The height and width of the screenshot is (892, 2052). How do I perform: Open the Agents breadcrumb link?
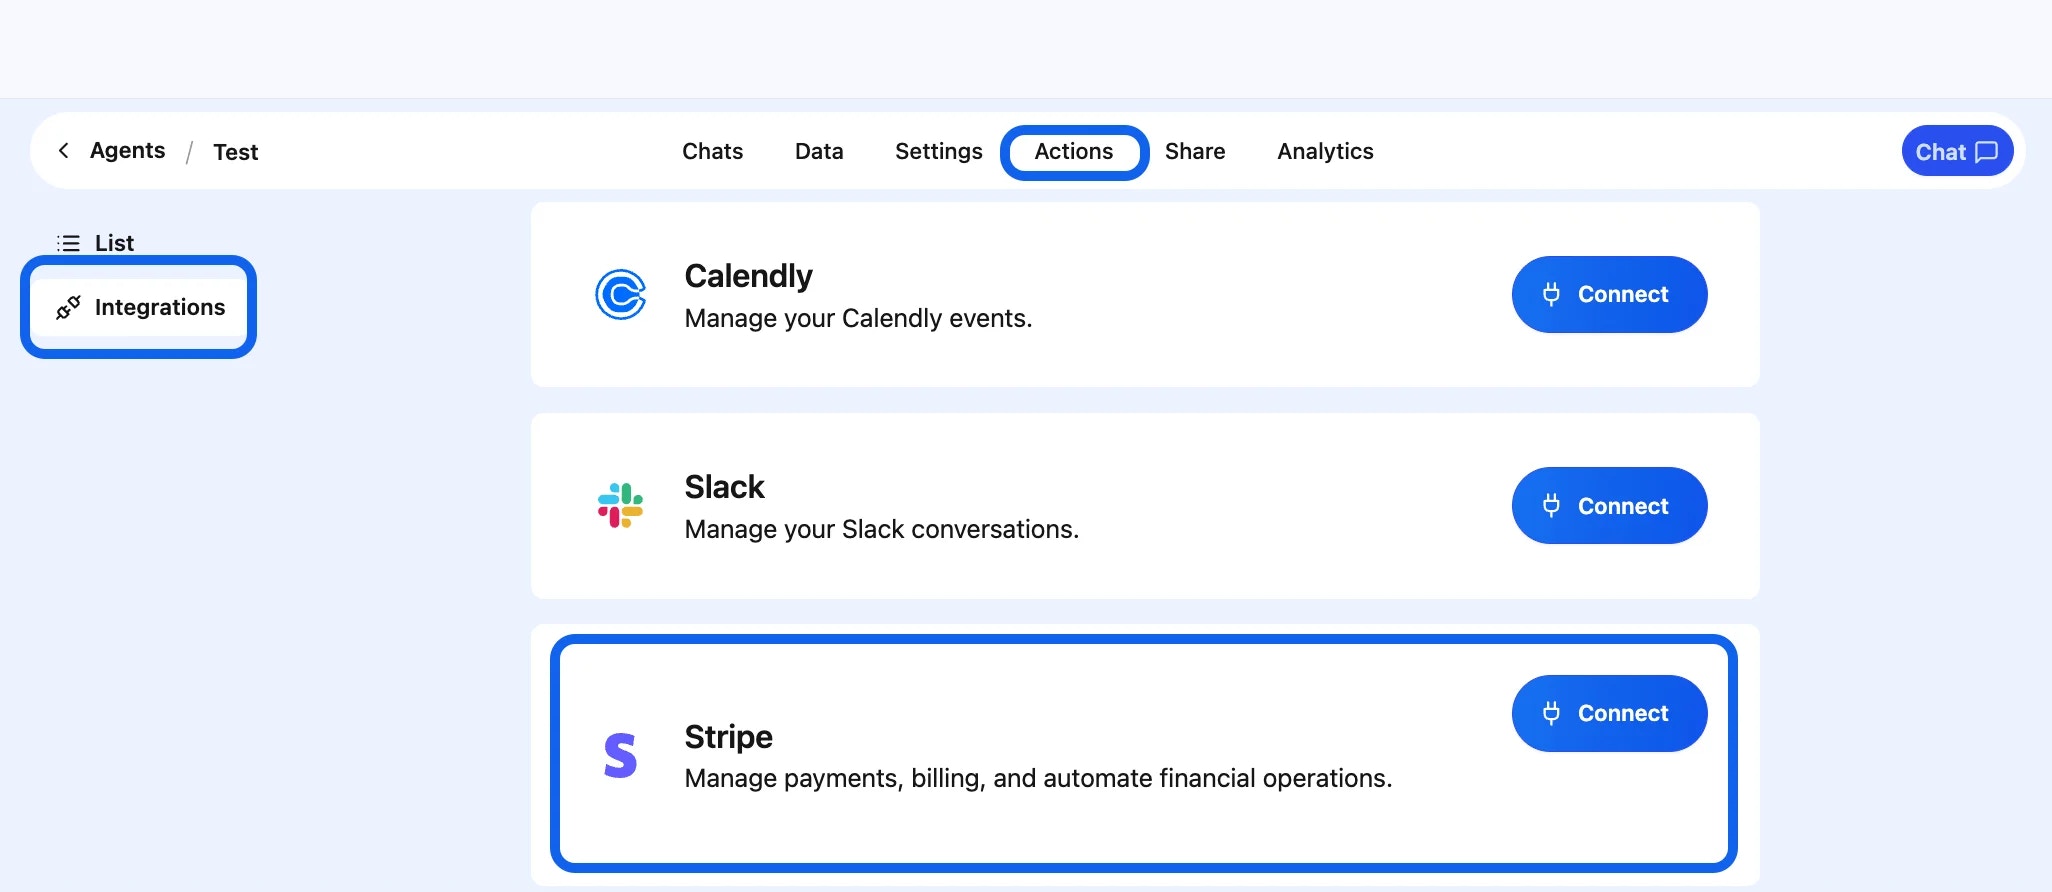point(127,151)
